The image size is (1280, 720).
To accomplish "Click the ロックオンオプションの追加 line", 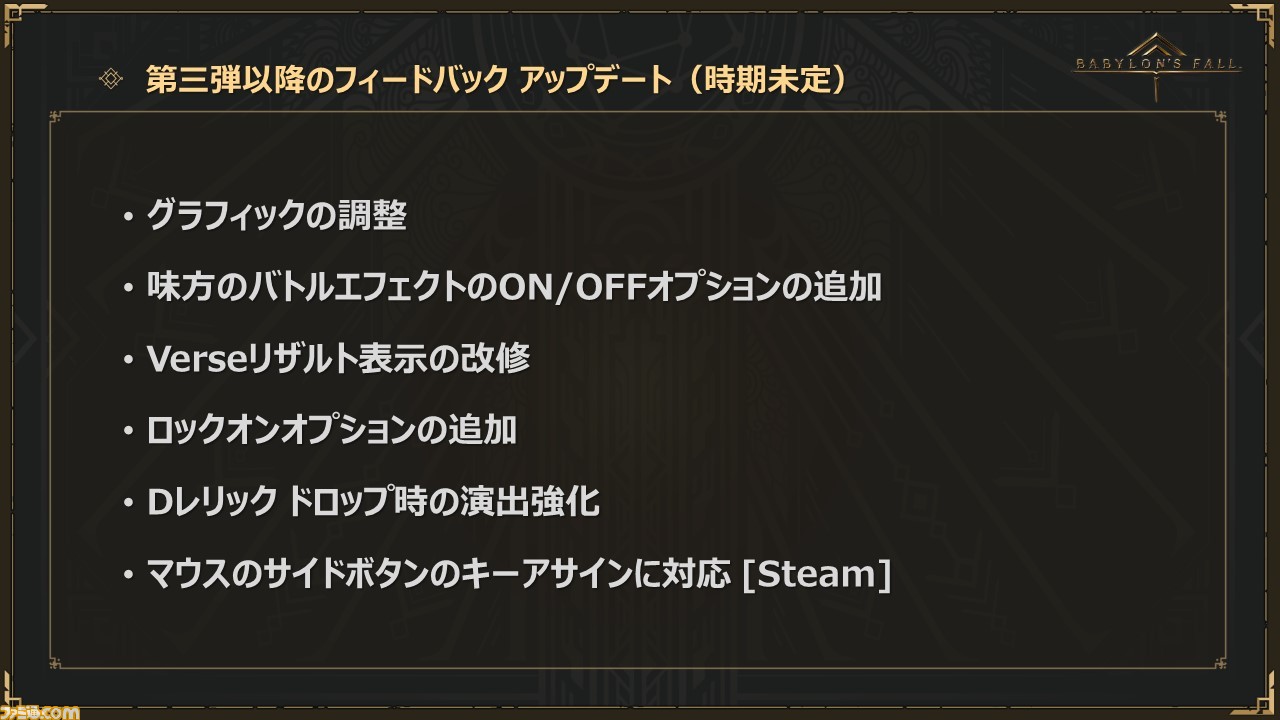I will tap(331, 431).
